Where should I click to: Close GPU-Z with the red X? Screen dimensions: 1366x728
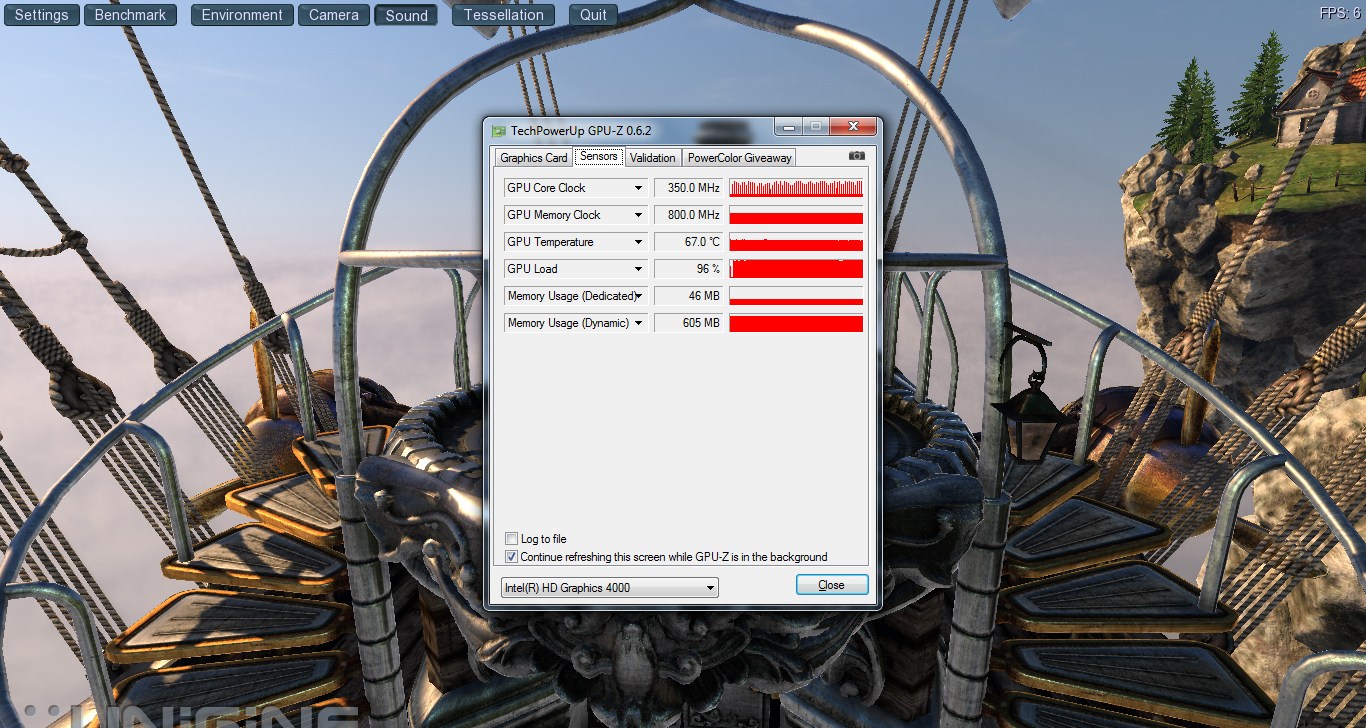pyautogui.click(x=854, y=126)
